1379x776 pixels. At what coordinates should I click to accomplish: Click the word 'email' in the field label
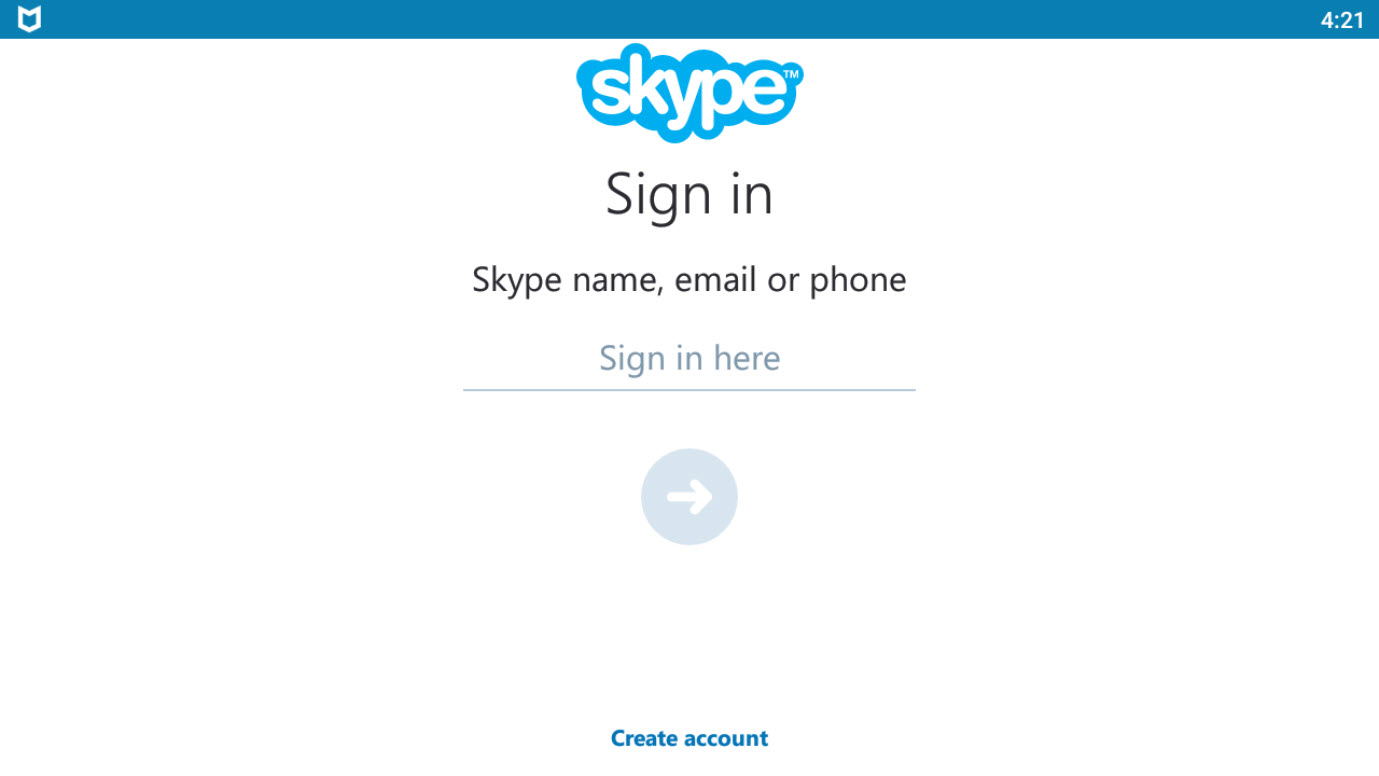point(715,279)
